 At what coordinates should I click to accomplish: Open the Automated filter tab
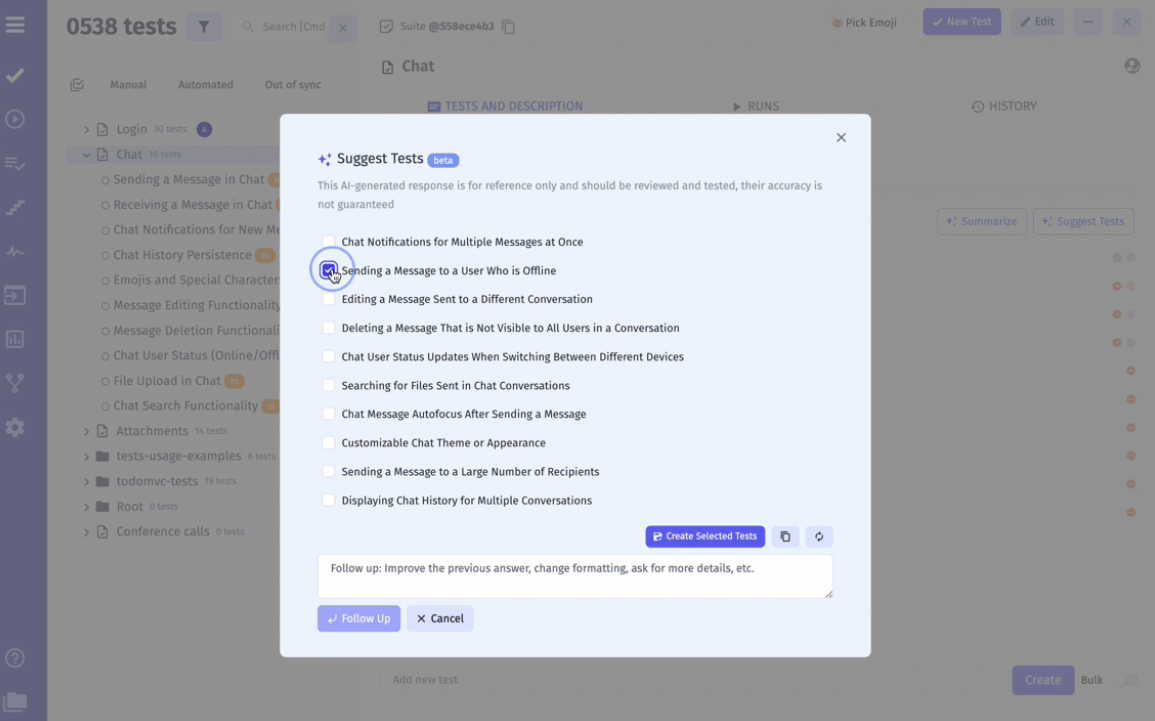click(205, 84)
